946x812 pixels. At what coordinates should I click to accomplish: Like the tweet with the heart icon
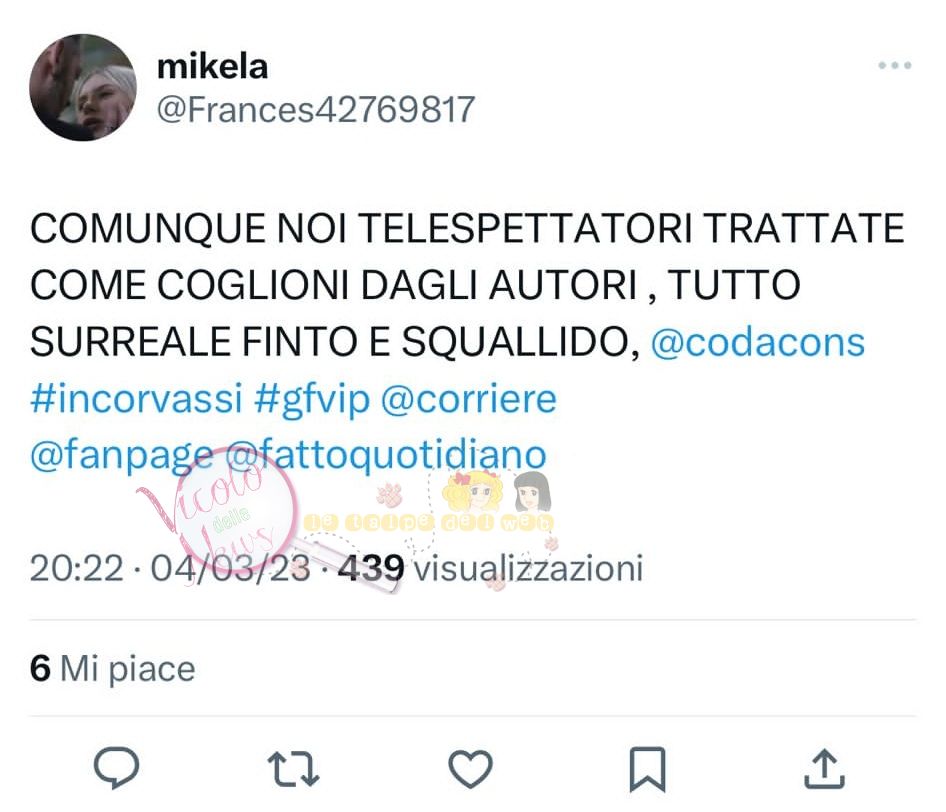(471, 768)
